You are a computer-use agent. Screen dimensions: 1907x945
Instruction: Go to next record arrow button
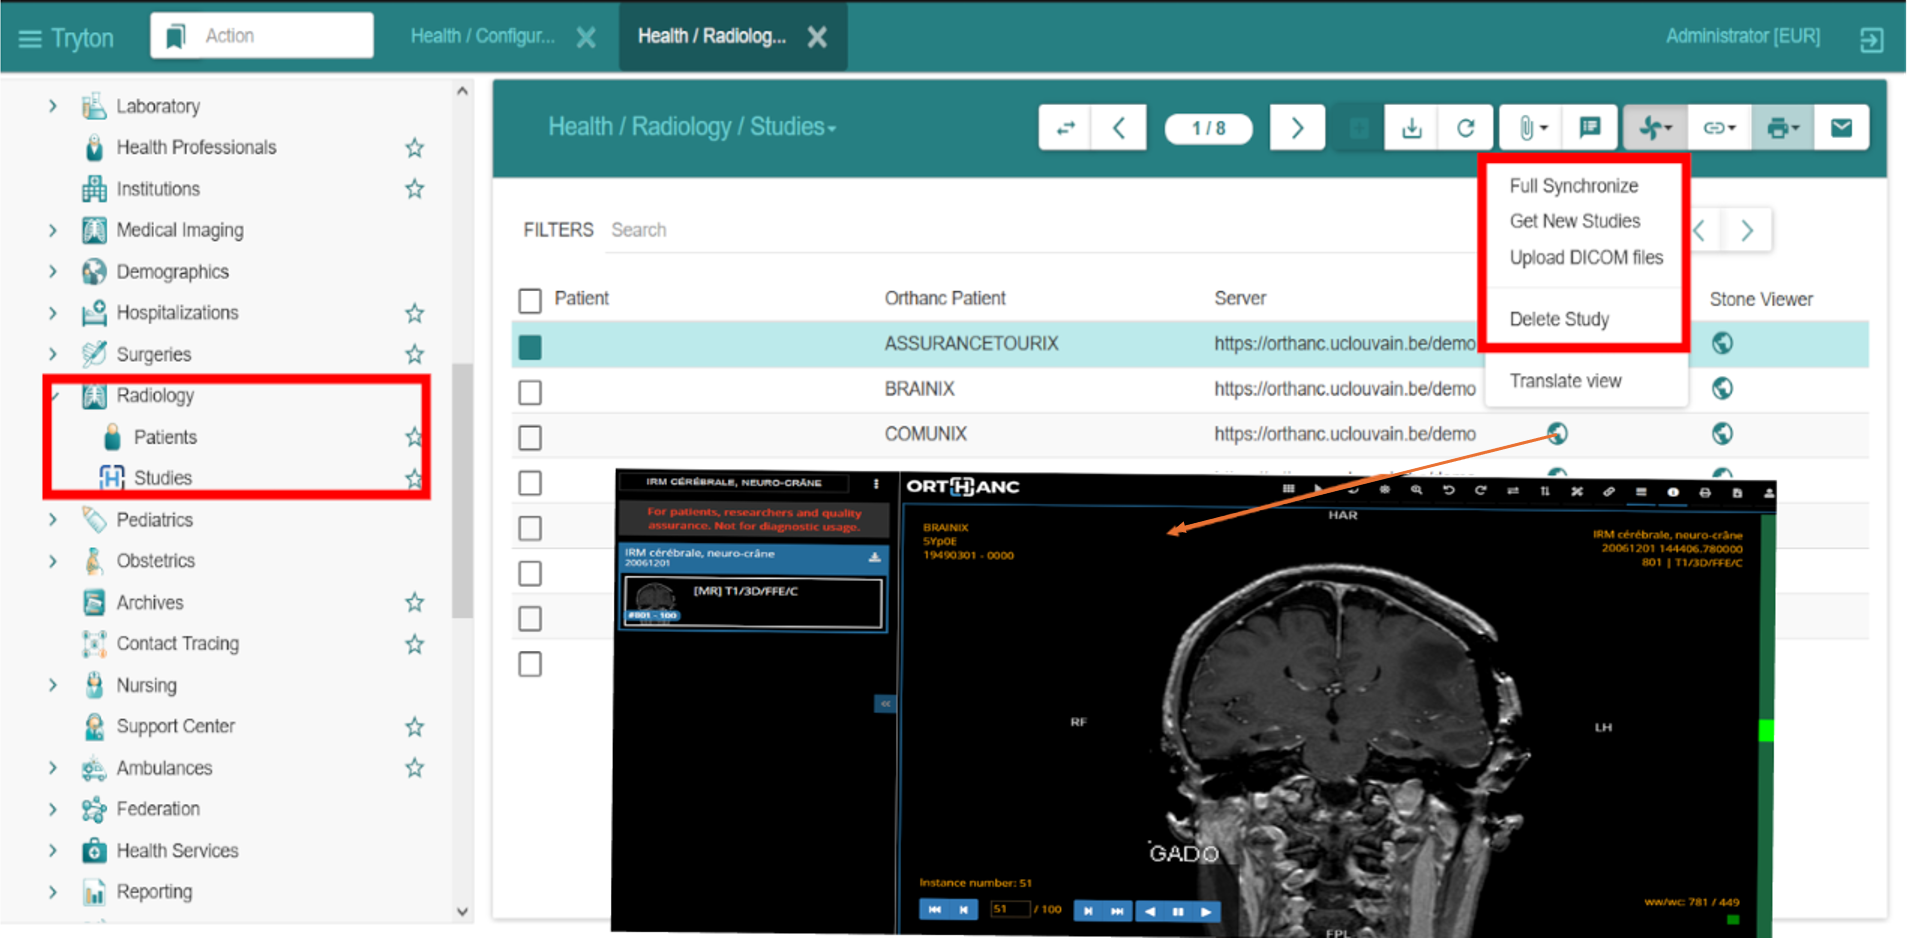pyautogui.click(x=1297, y=128)
